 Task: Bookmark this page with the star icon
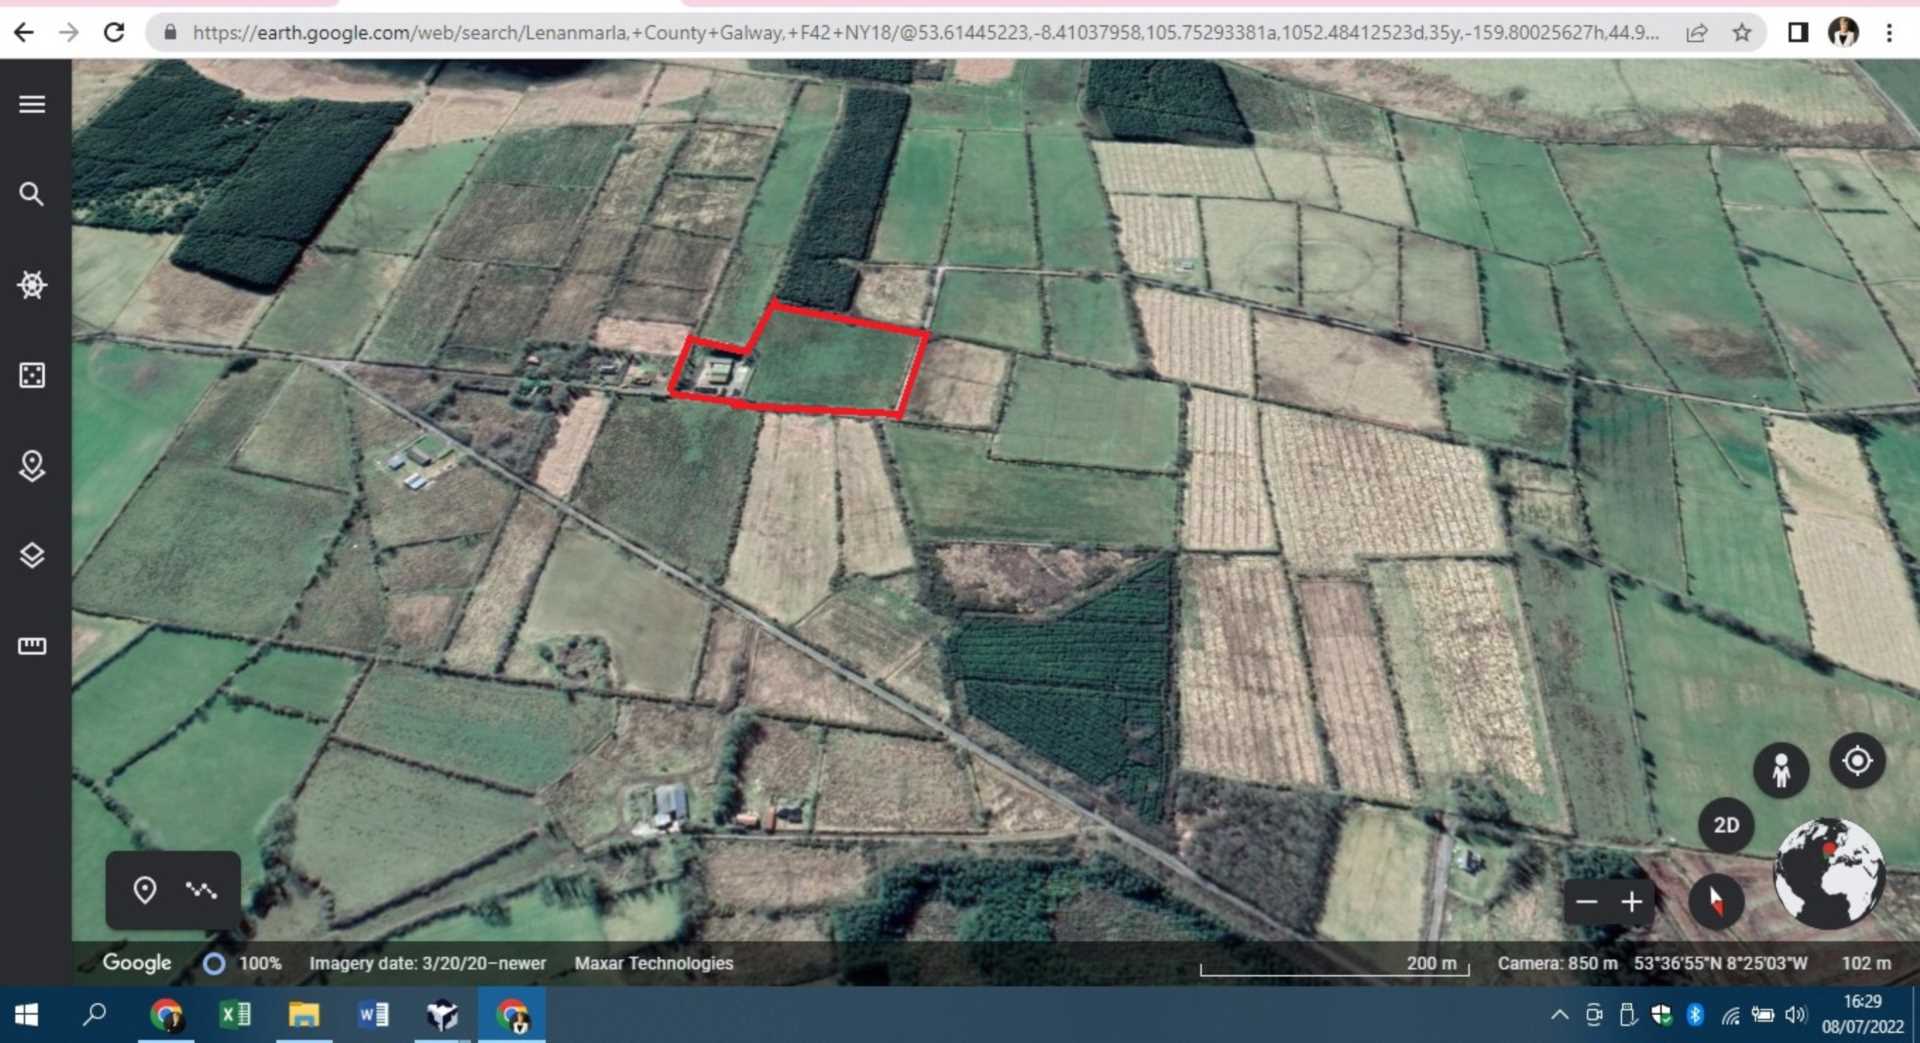[1742, 33]
